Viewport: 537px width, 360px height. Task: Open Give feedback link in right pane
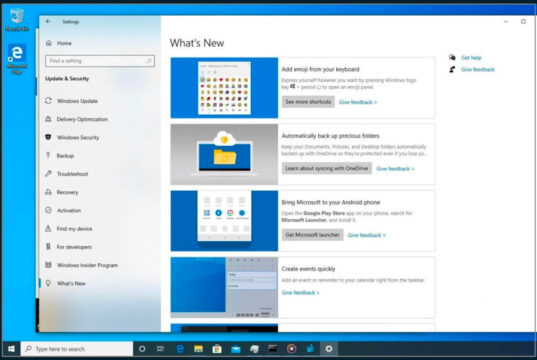478,70
